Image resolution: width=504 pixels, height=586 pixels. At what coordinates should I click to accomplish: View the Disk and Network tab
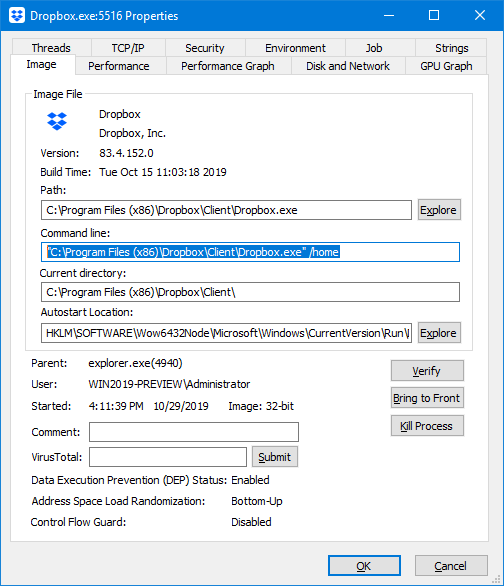pos(348,66)
